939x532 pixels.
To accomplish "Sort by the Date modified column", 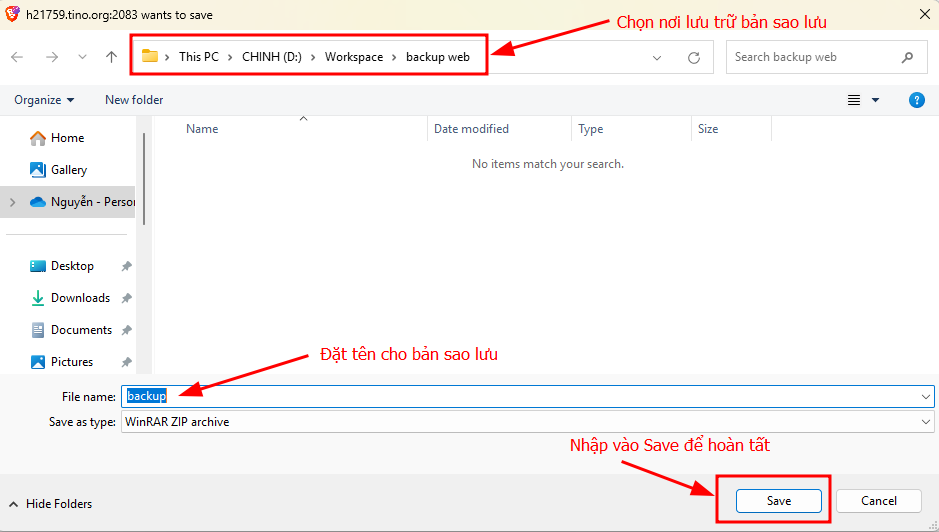I will tap(471, 129).
